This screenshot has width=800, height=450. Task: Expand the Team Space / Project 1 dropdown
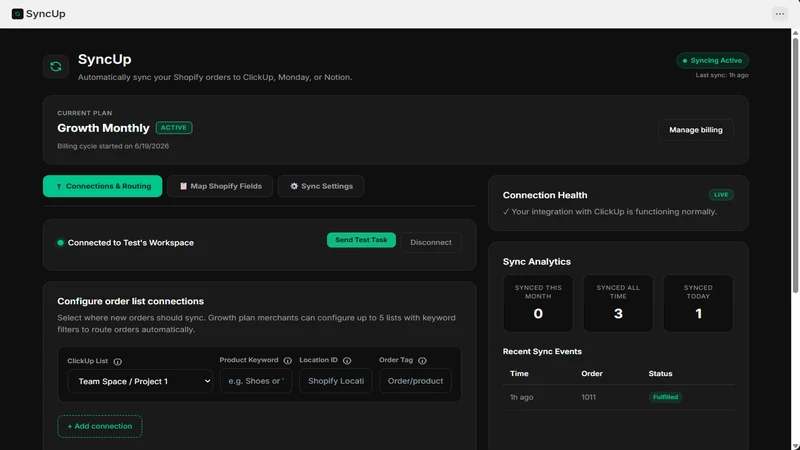tap(140, 381)
